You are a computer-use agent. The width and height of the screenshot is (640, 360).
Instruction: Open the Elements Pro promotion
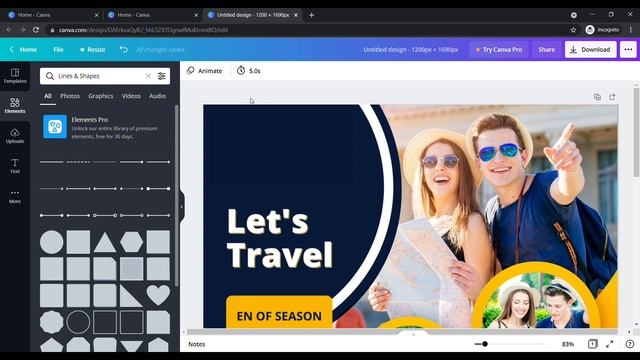coord(105,127)
